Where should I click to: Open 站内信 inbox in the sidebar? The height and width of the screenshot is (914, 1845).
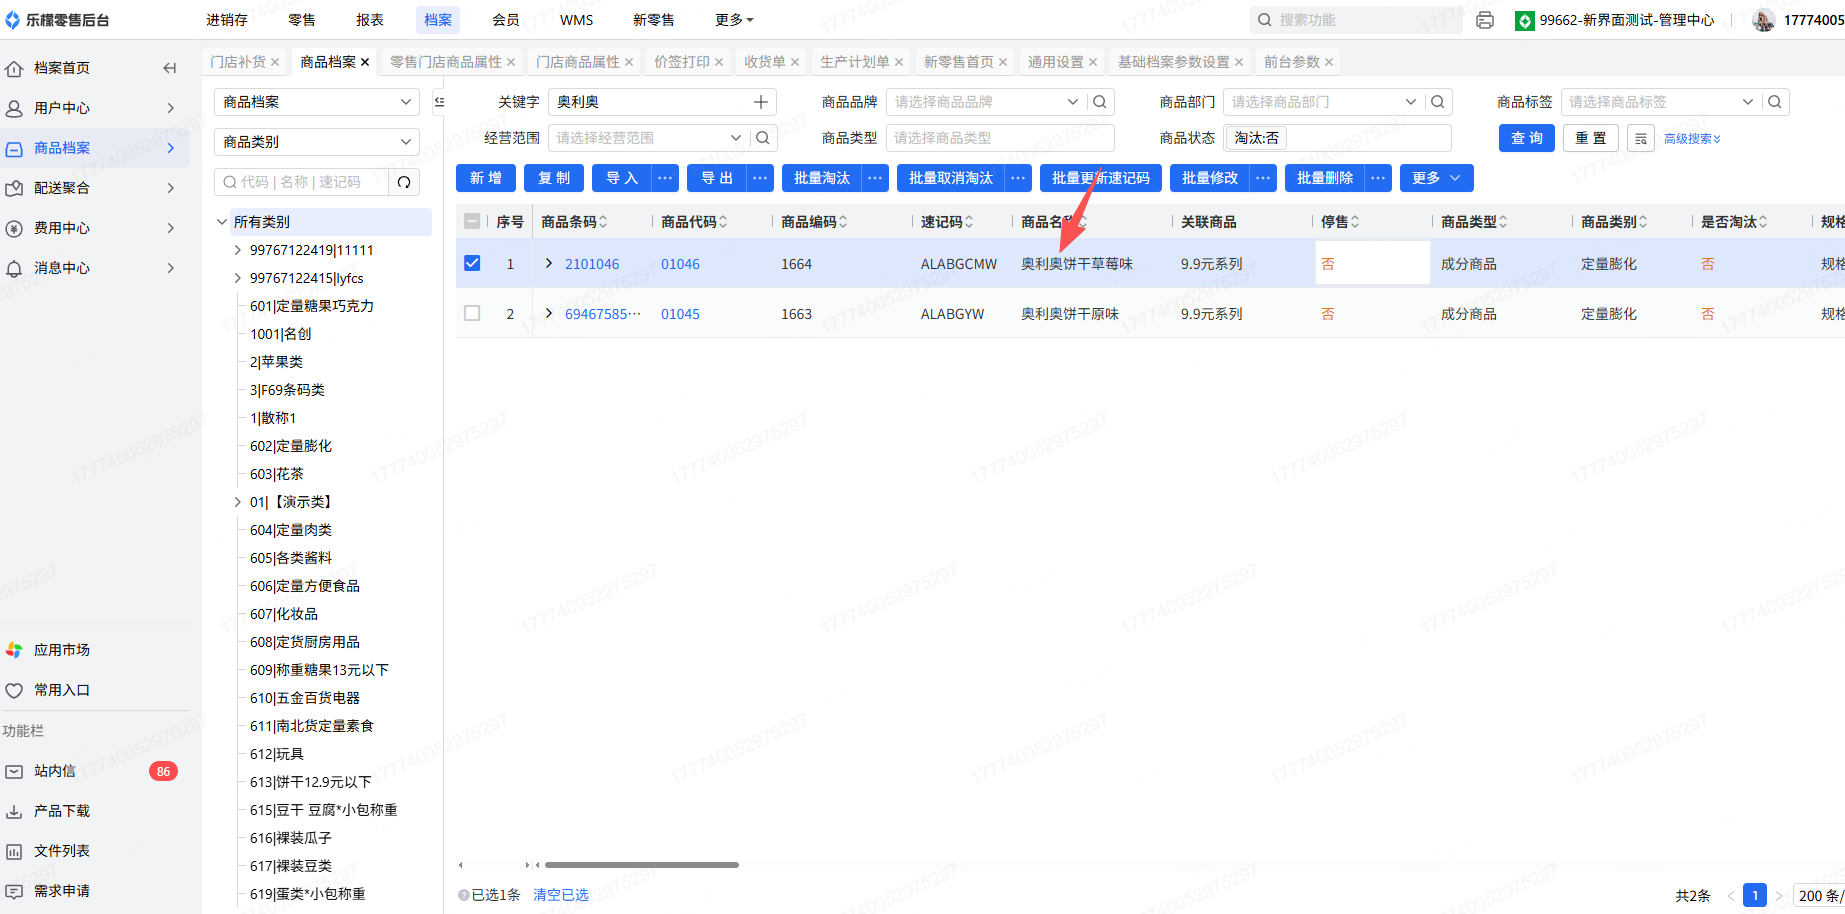(55, 771)
